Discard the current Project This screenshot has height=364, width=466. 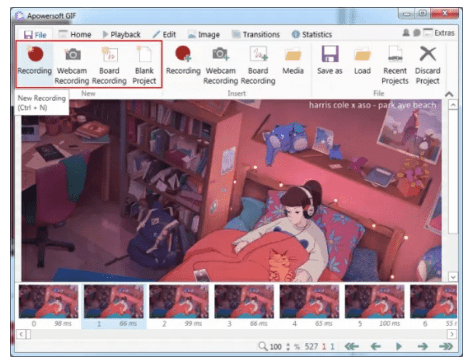click(428, 65)
